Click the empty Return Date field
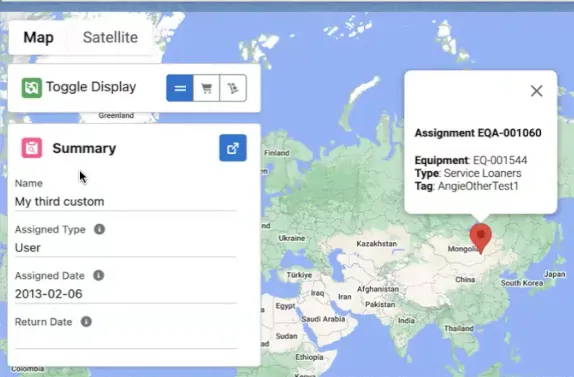The height and width of the screenshot is (377, 574). click(126, 339)
